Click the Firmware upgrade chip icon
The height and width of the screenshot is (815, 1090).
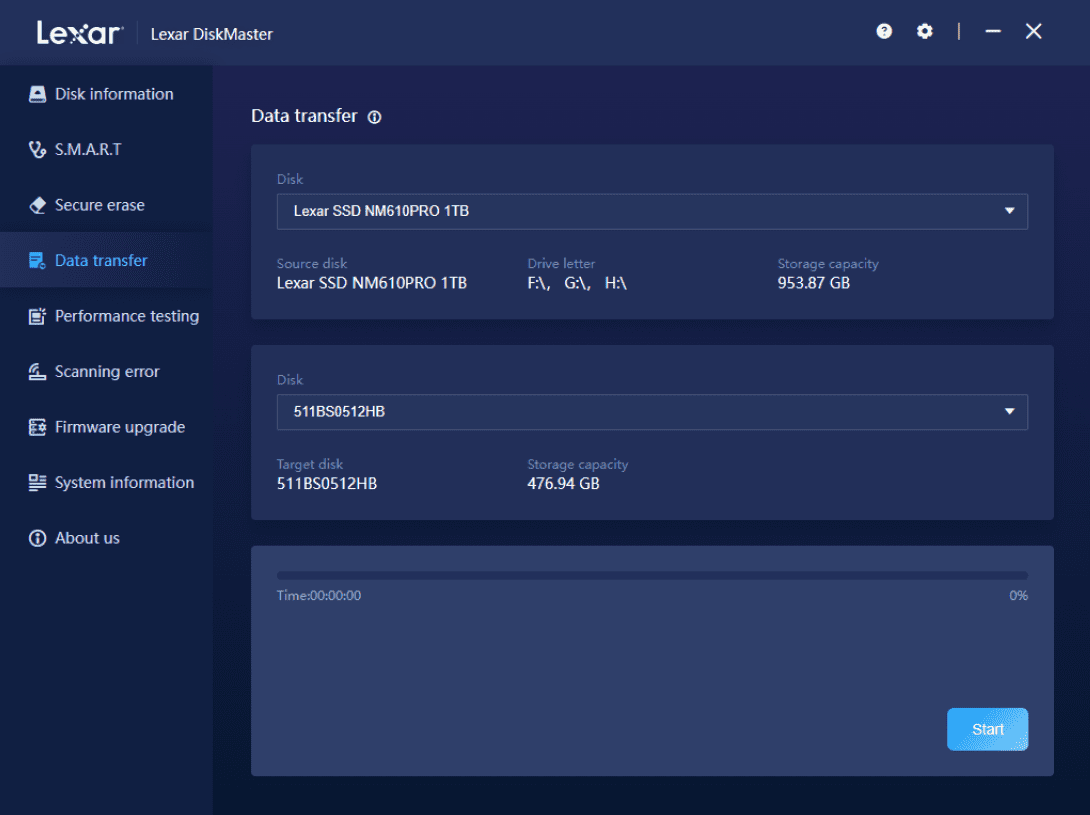[x=38, y=427]
